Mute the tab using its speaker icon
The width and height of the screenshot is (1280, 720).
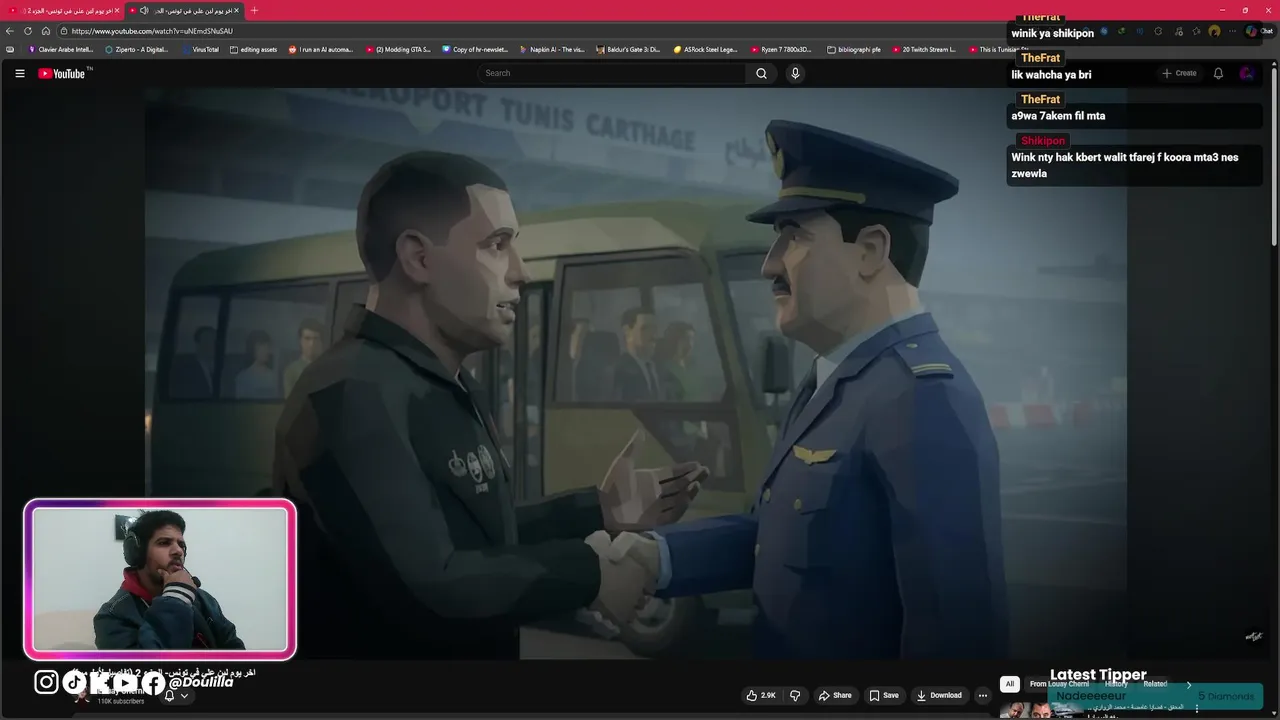pyautogui.click(x=144, y=10)
